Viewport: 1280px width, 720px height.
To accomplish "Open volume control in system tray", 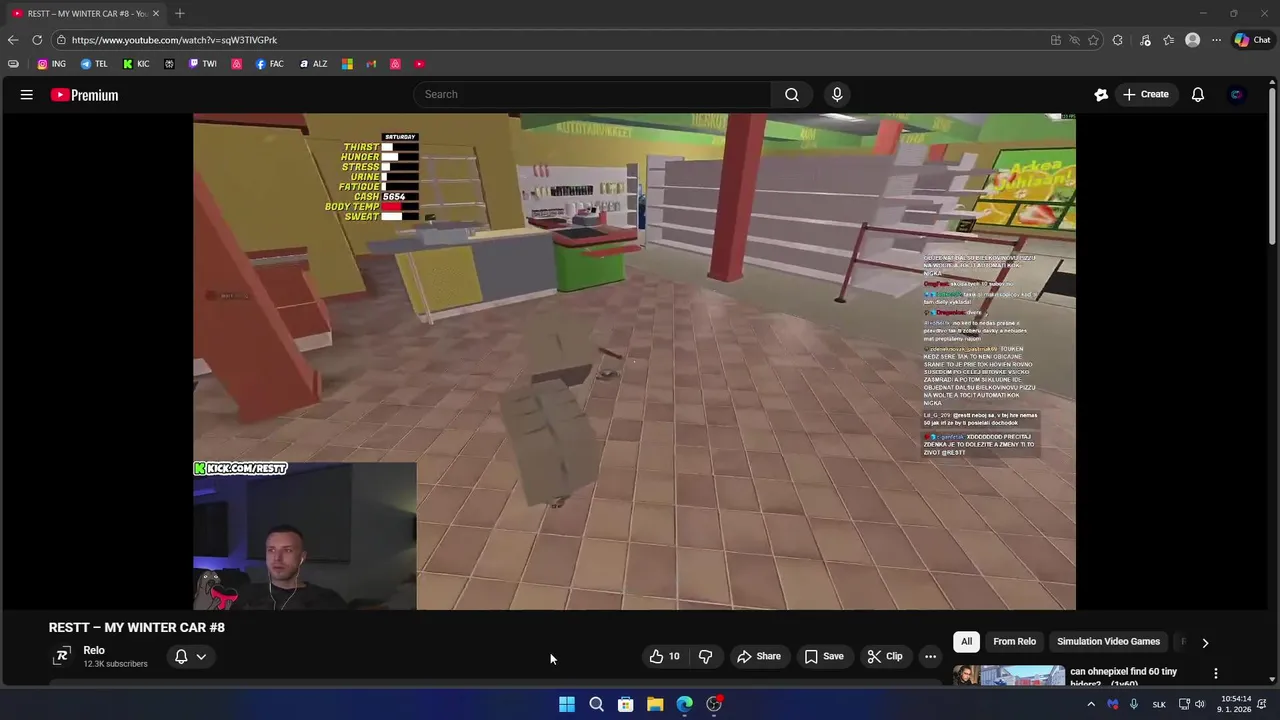I will pos(1200,704).
